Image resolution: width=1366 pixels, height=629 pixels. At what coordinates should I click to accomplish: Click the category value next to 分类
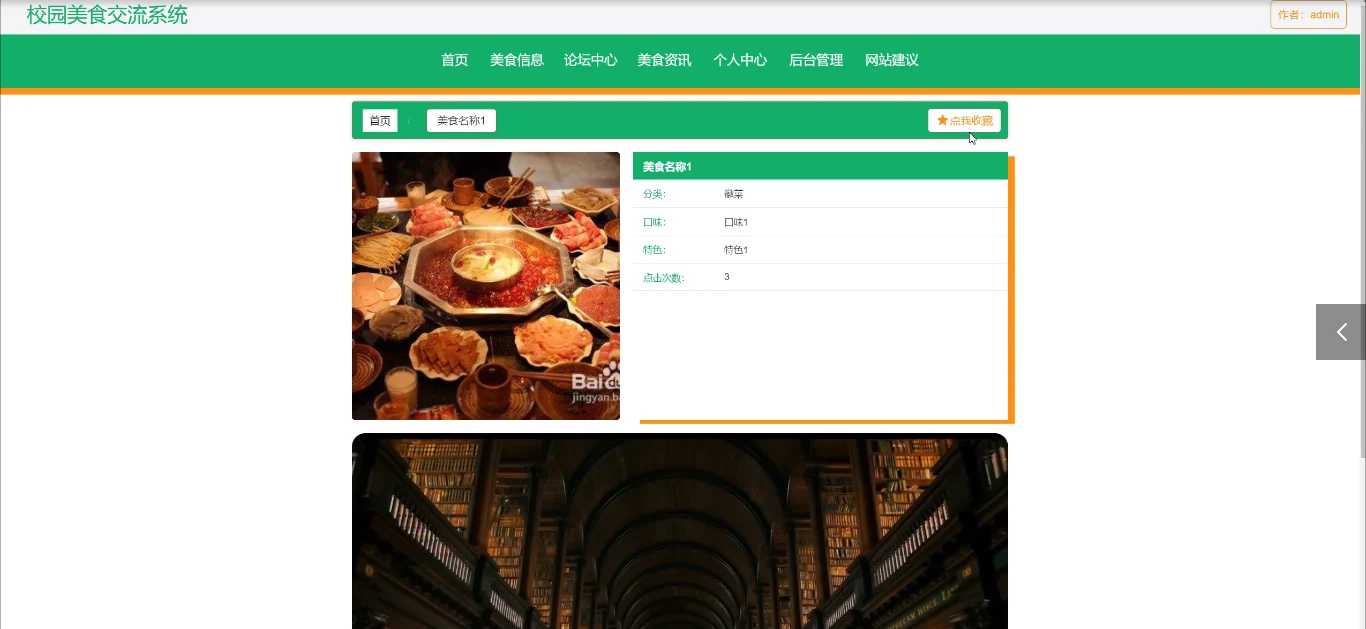[734, 194]
